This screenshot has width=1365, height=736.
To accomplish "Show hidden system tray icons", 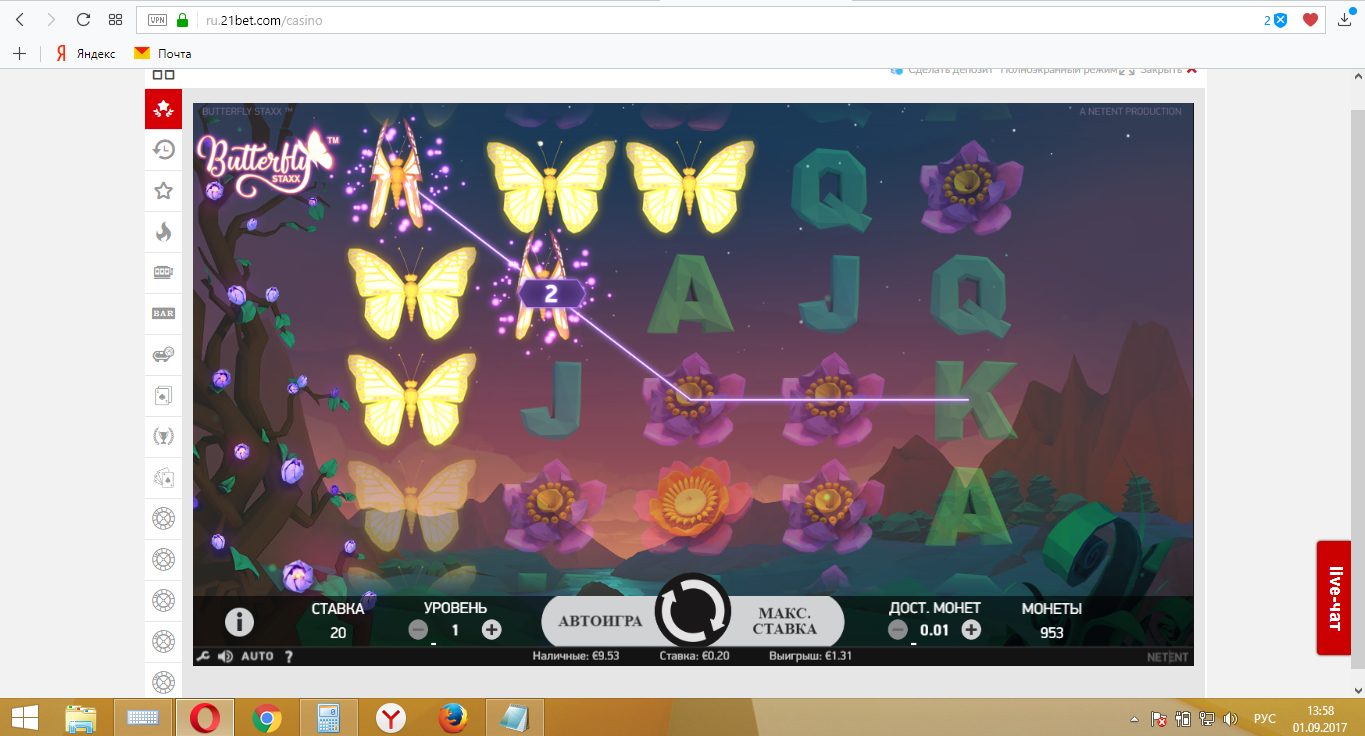I will coord(1133,718).
